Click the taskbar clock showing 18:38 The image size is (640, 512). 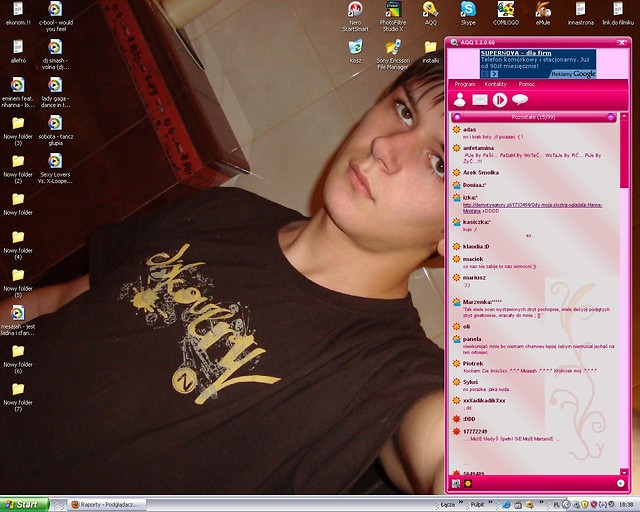tap(626, 505)
